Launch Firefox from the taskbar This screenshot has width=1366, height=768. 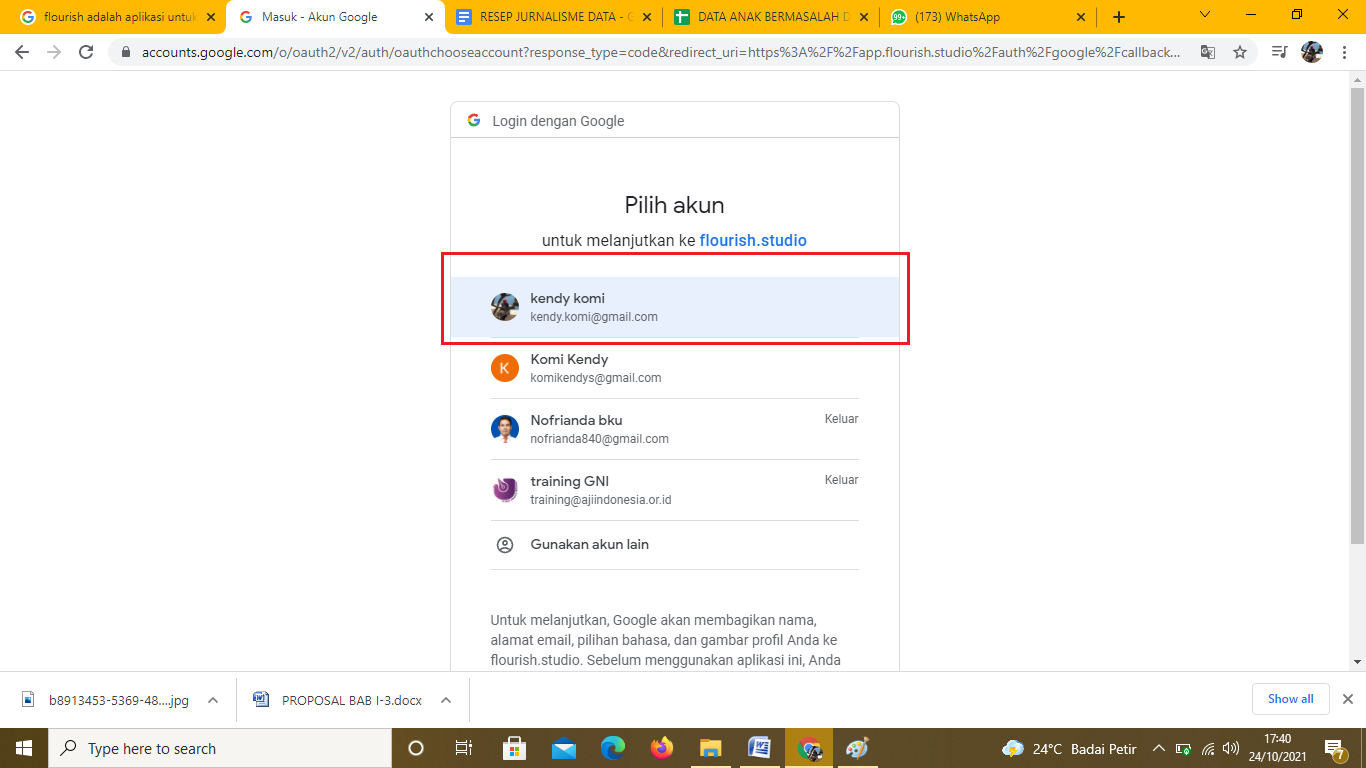point(661,748)
